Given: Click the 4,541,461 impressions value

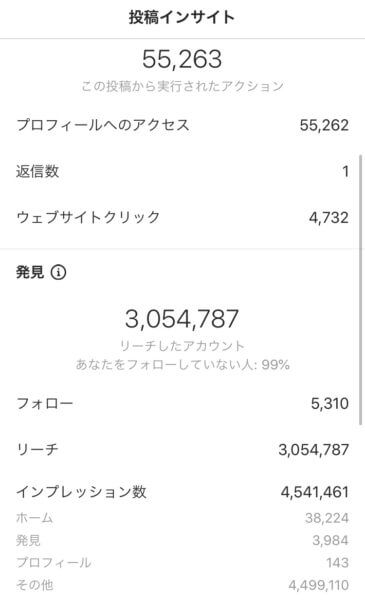Looking at the screenshot, I should point(315,492).
